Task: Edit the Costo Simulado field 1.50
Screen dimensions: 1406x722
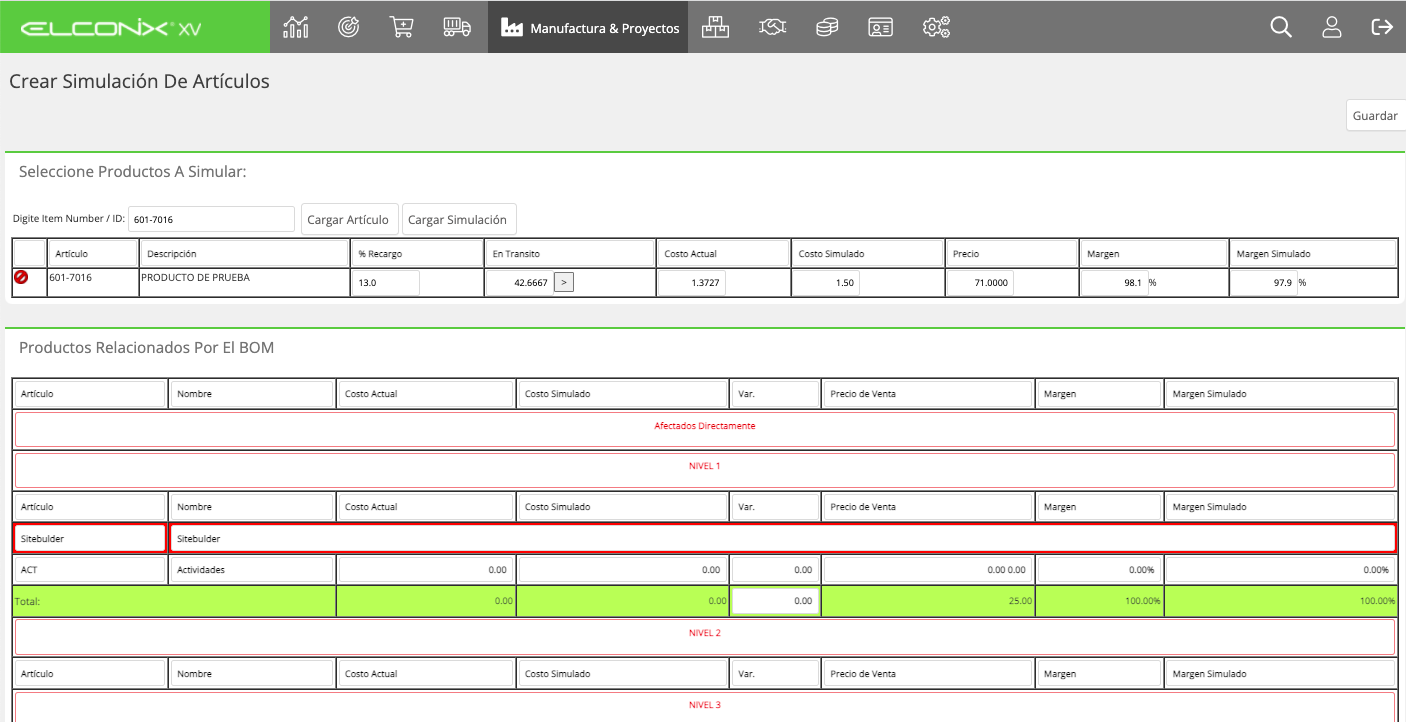Action: 825,283
